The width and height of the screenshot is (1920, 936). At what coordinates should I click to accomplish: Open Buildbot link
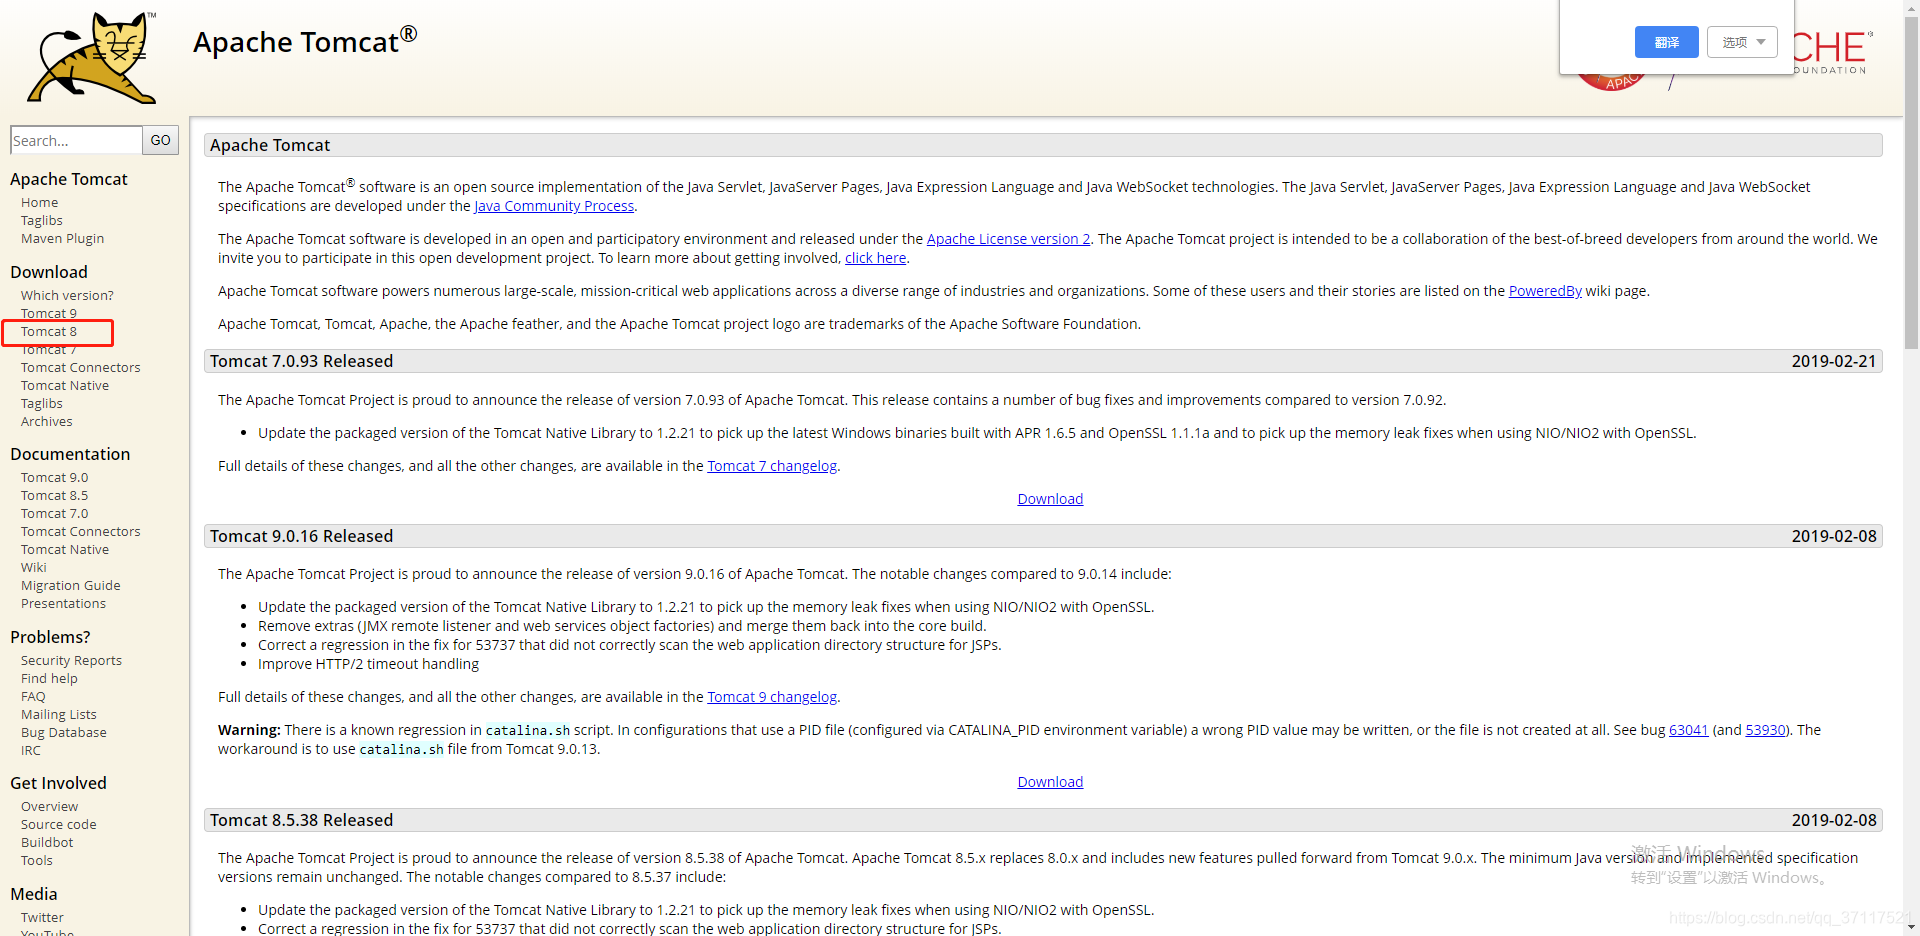tap(47, 842)
